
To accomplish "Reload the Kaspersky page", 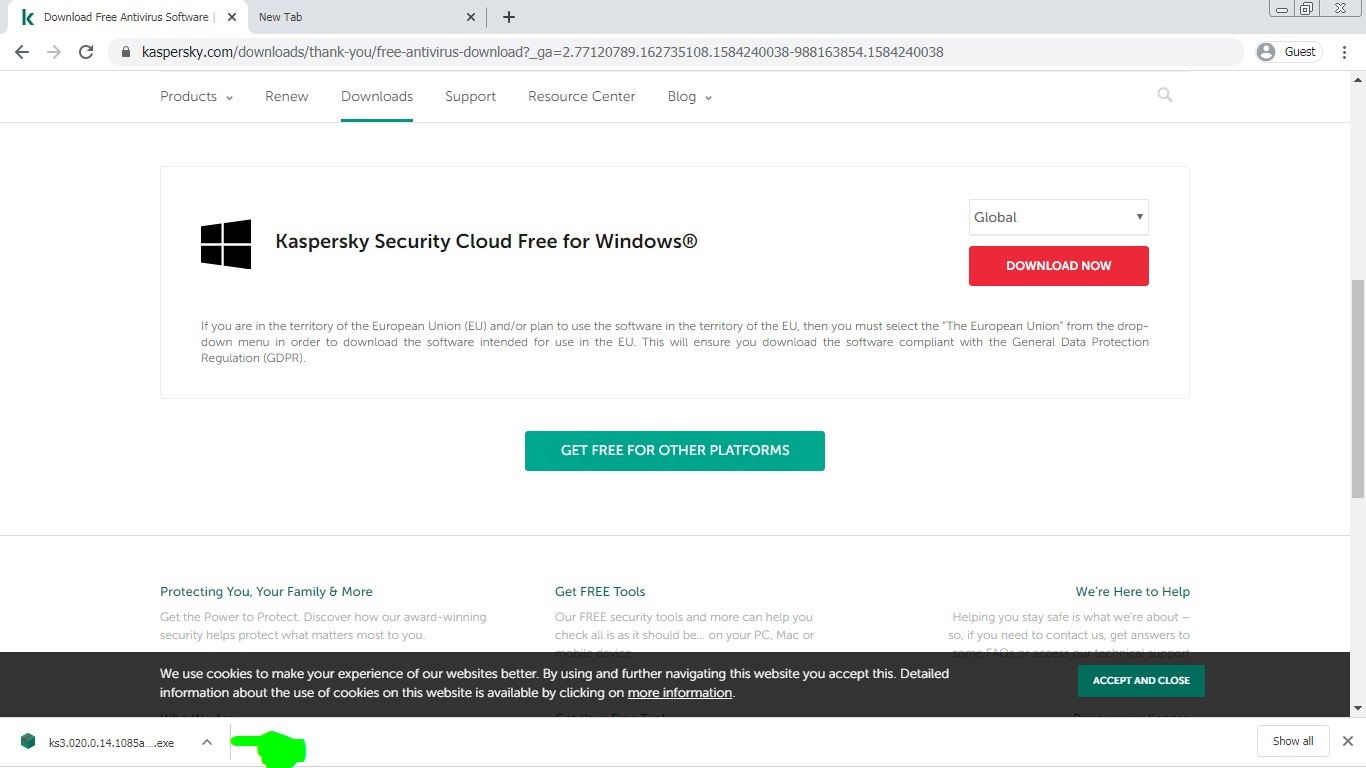I will 86,52.
